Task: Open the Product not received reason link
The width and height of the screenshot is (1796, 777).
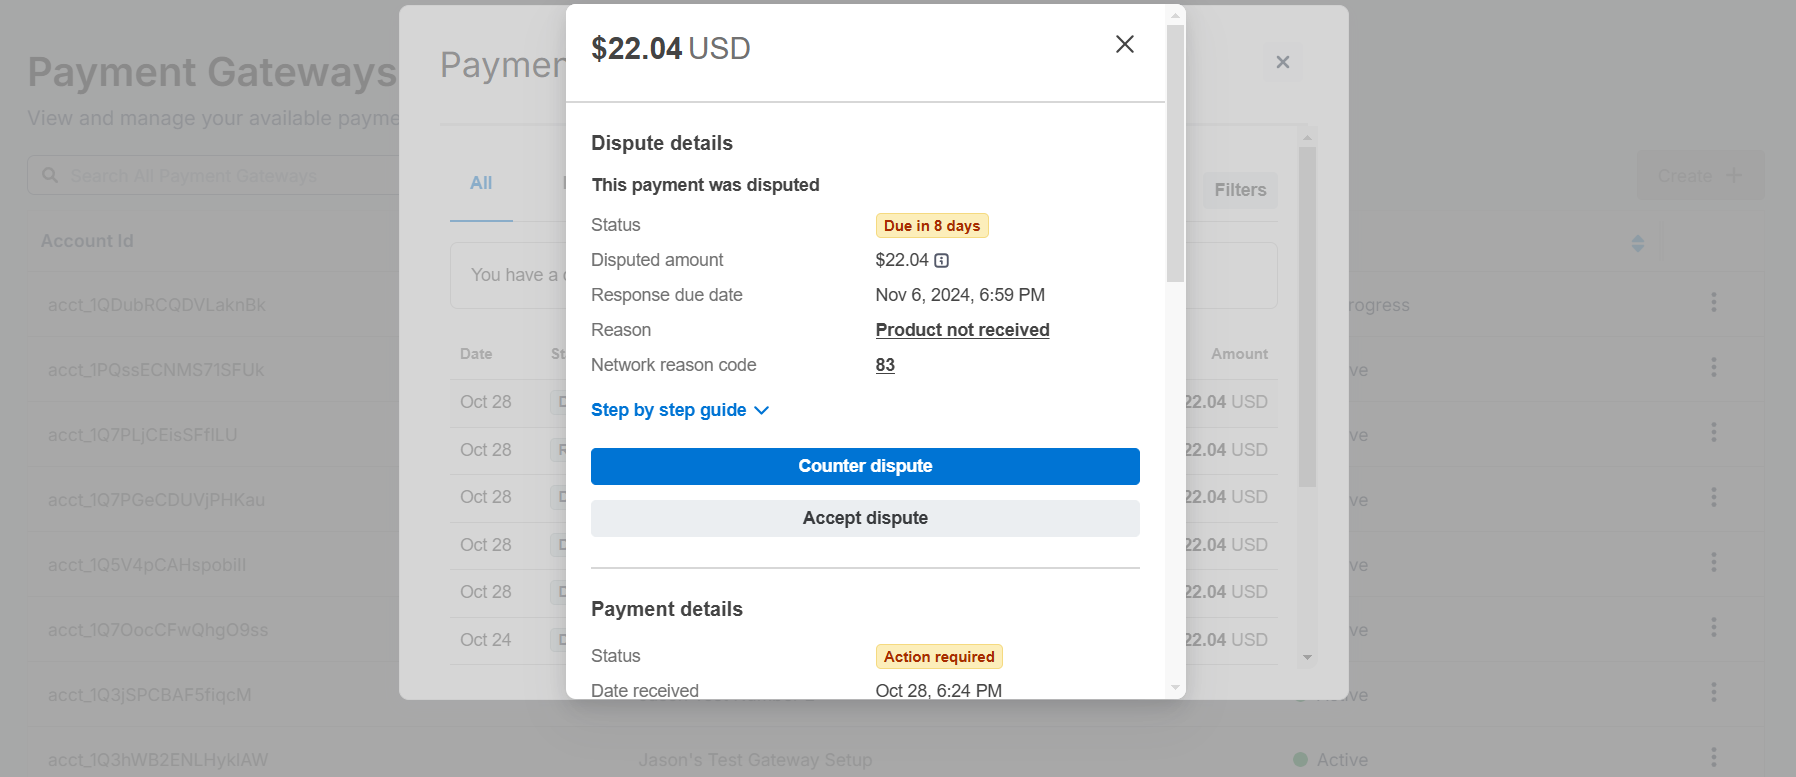Action: pyautogui.click(x=961, y=330)
